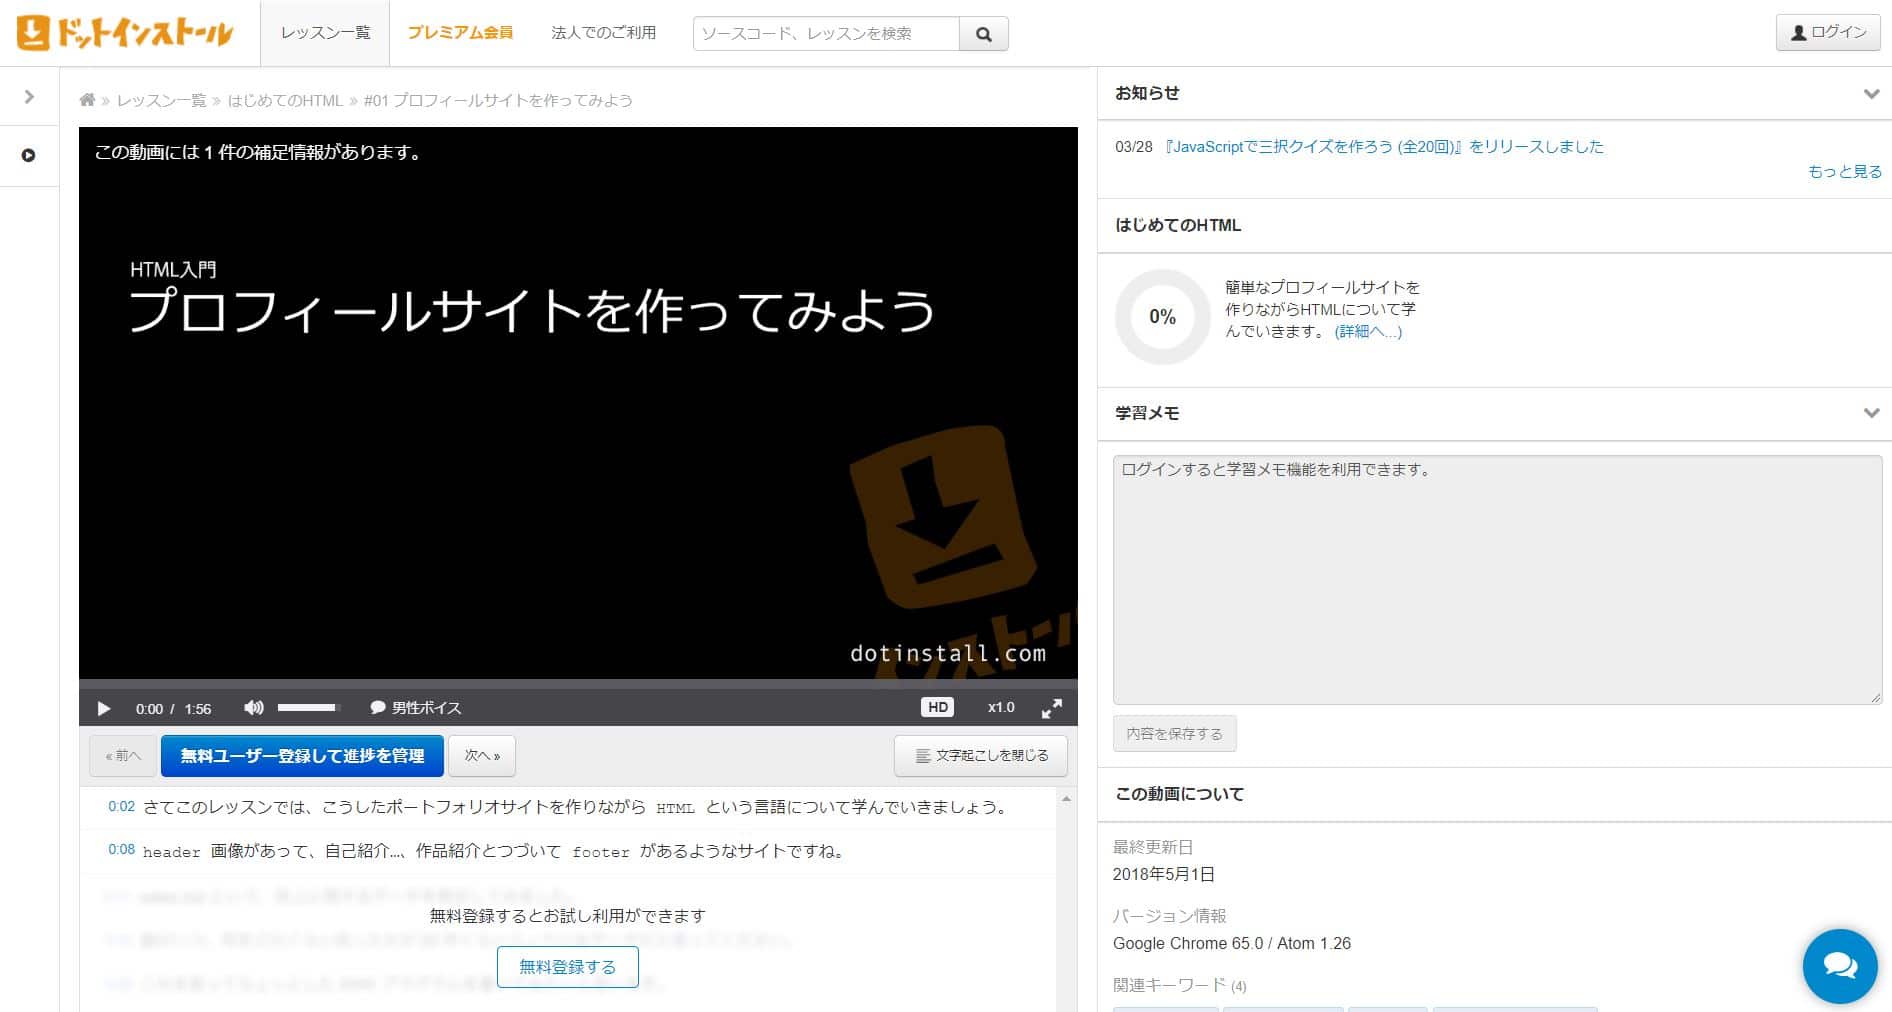Click もっと見る in announcements
The image size is (1892, 1012).
click(x=1844, y=172)
